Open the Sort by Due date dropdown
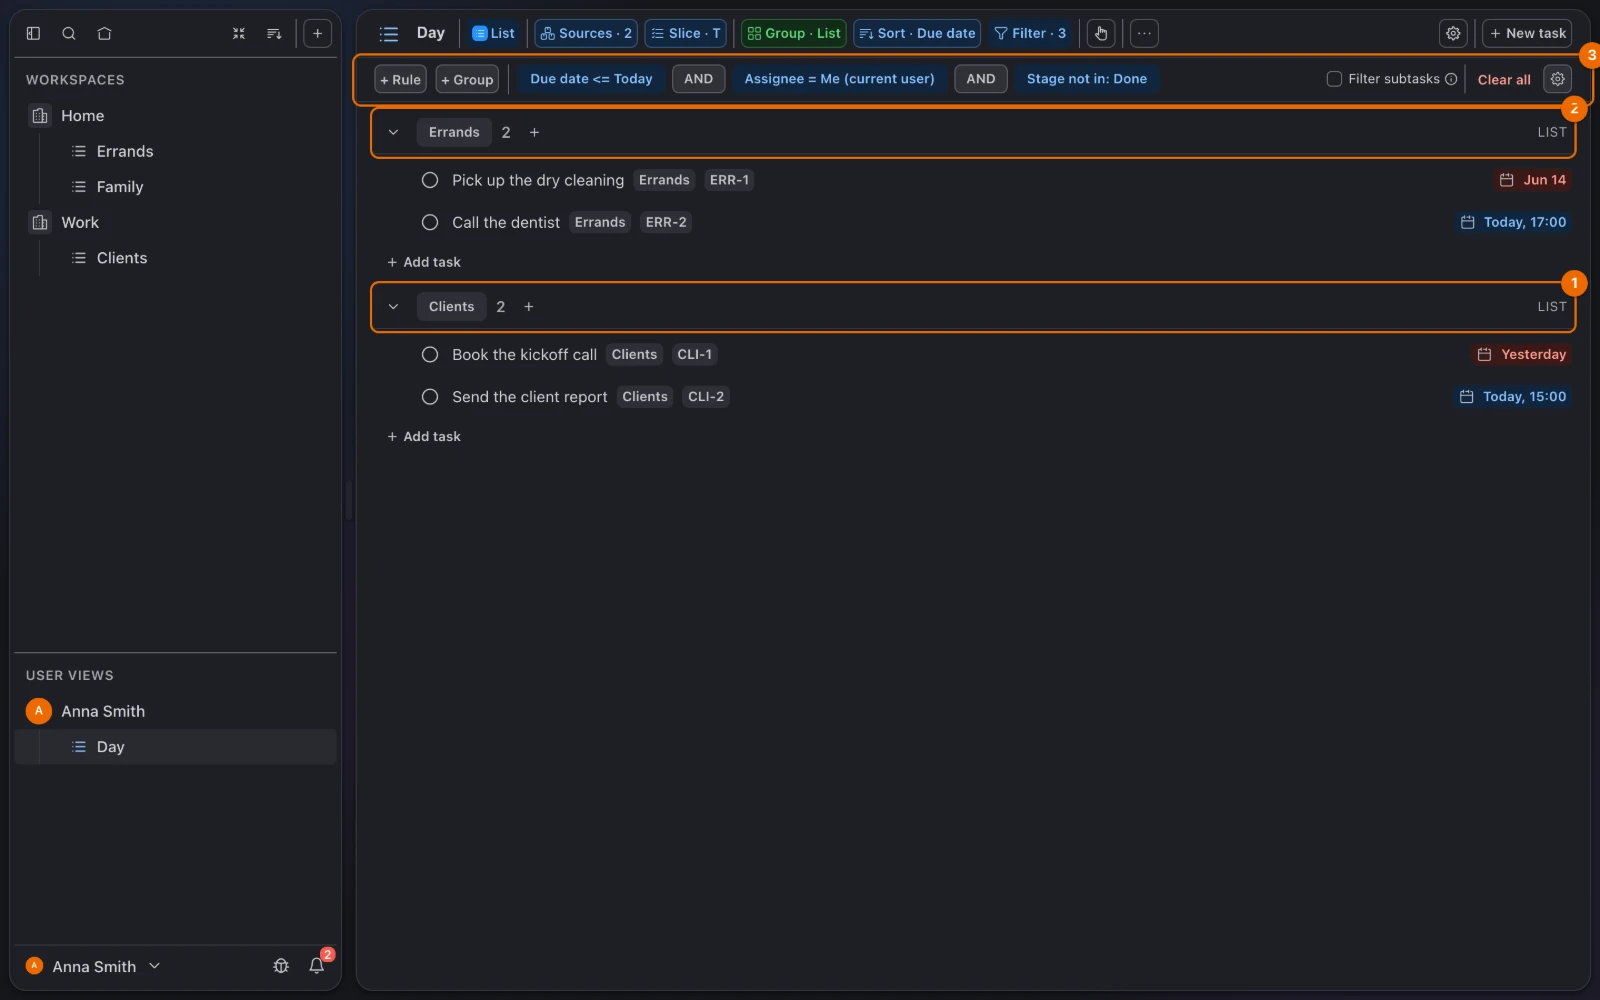Image resolution: width=1600 pixels, height=1000 pixels. pyautogui.click(x=917, y=33)
